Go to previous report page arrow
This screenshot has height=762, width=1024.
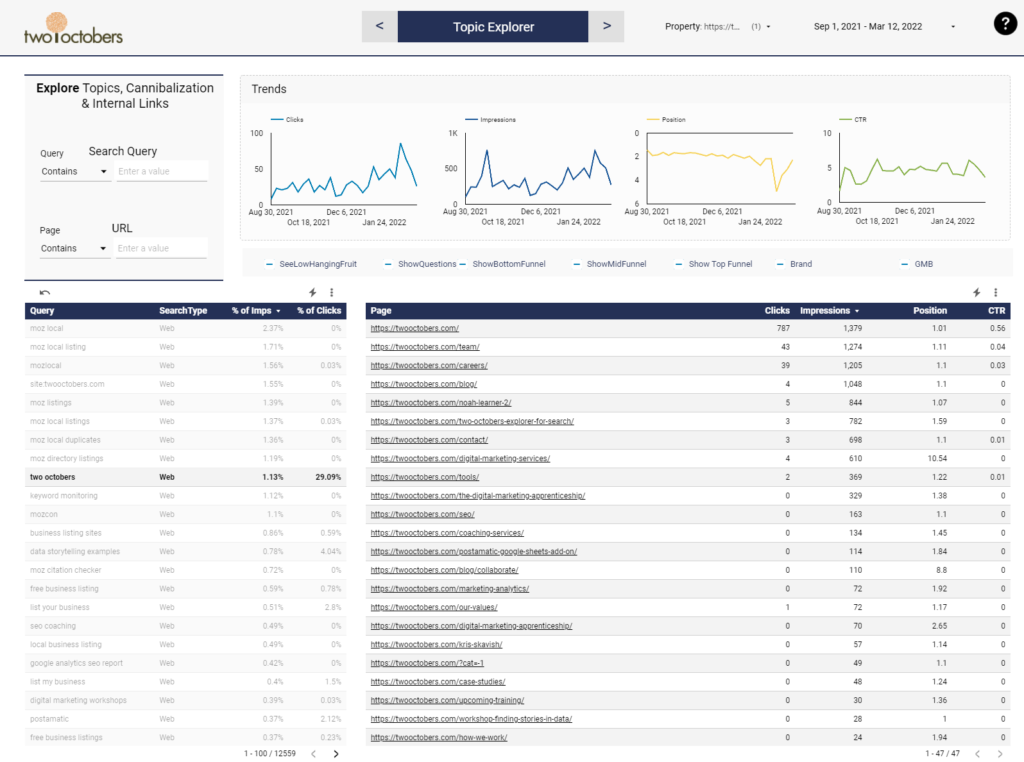(379, 26)
